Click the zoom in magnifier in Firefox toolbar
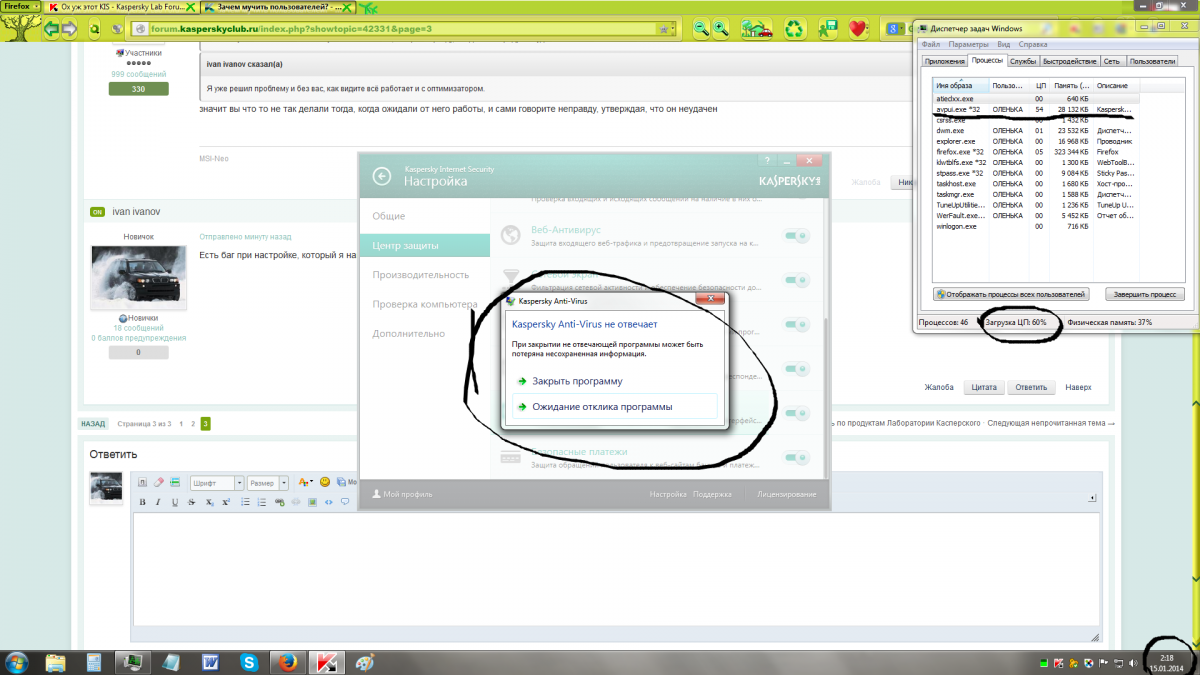The height and width of the screenshot is (675, 1200). (x=721, y=28)
